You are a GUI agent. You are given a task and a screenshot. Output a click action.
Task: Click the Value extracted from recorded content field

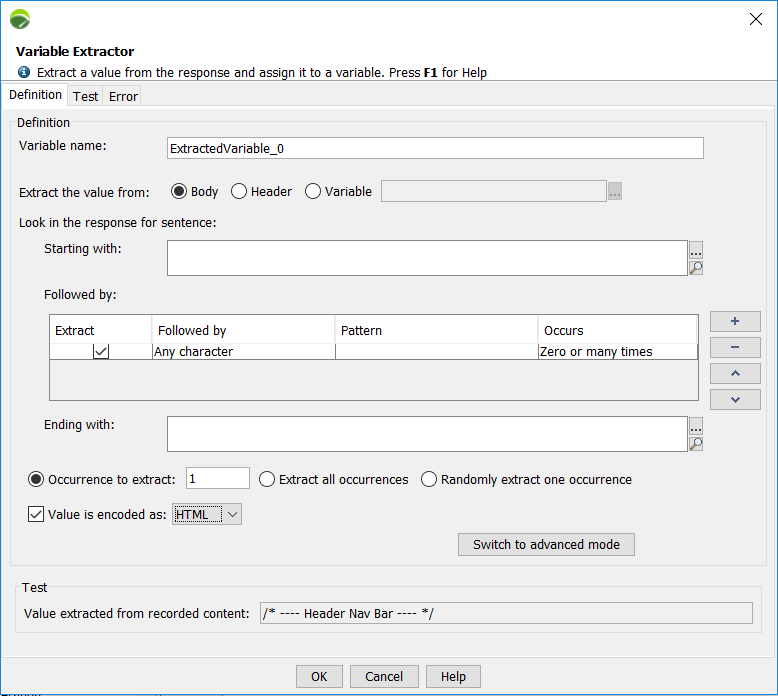(x=506, y=613)
